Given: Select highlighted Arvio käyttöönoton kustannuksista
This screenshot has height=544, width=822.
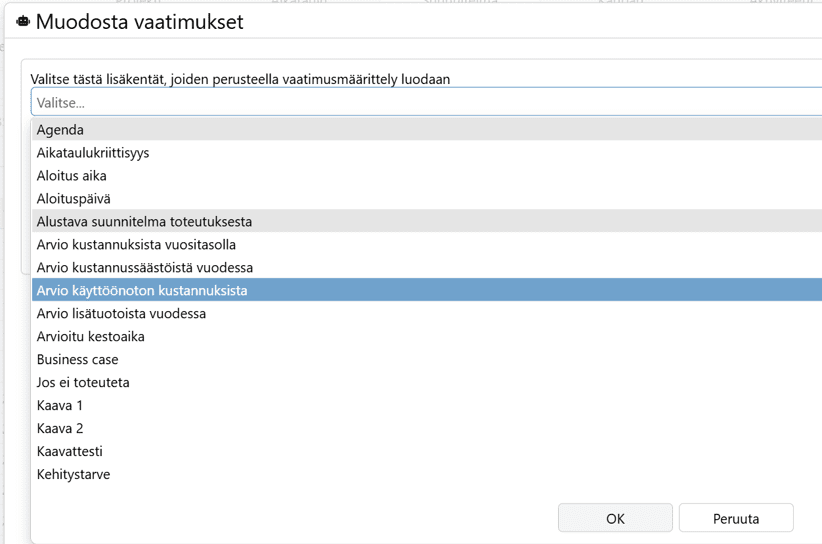Looking at the screenshot, I should (x=142, y=291).
